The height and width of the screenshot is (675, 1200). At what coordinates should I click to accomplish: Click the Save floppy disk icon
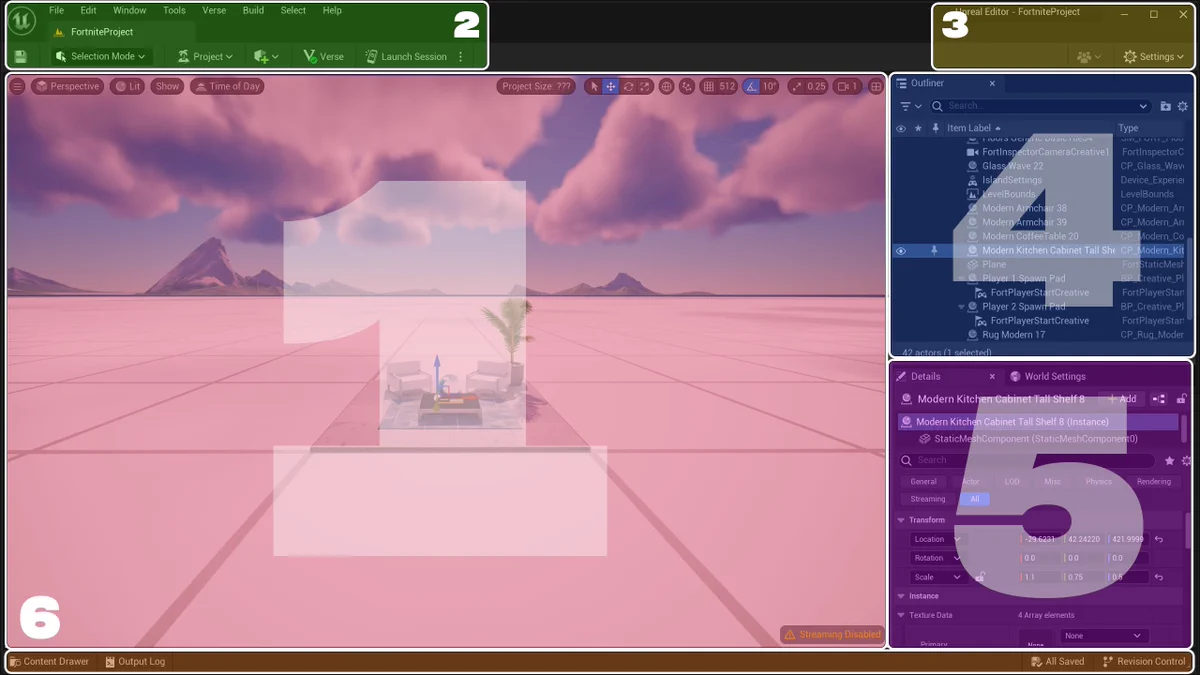point(21,57)
